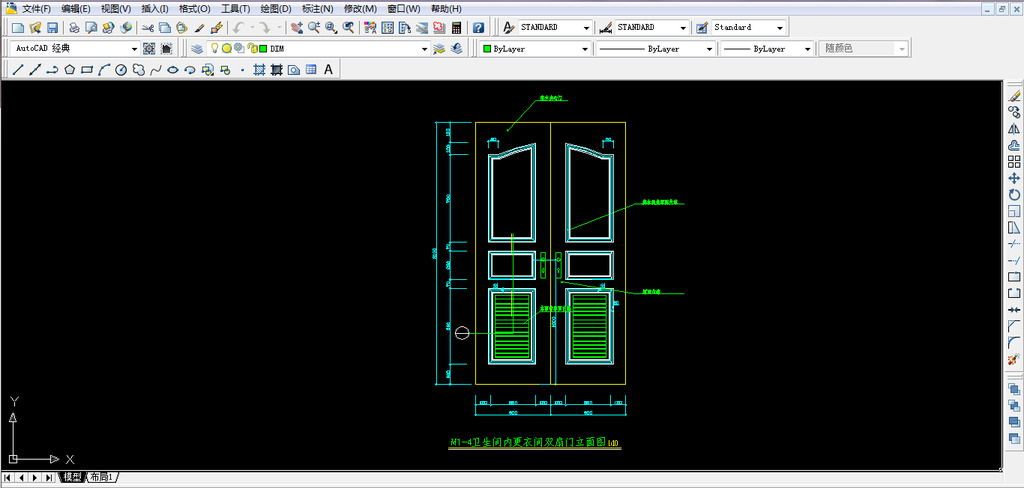Select the Hatch tool icon
Viewport: 1024px width, 488px height.
tap(260, 70)
